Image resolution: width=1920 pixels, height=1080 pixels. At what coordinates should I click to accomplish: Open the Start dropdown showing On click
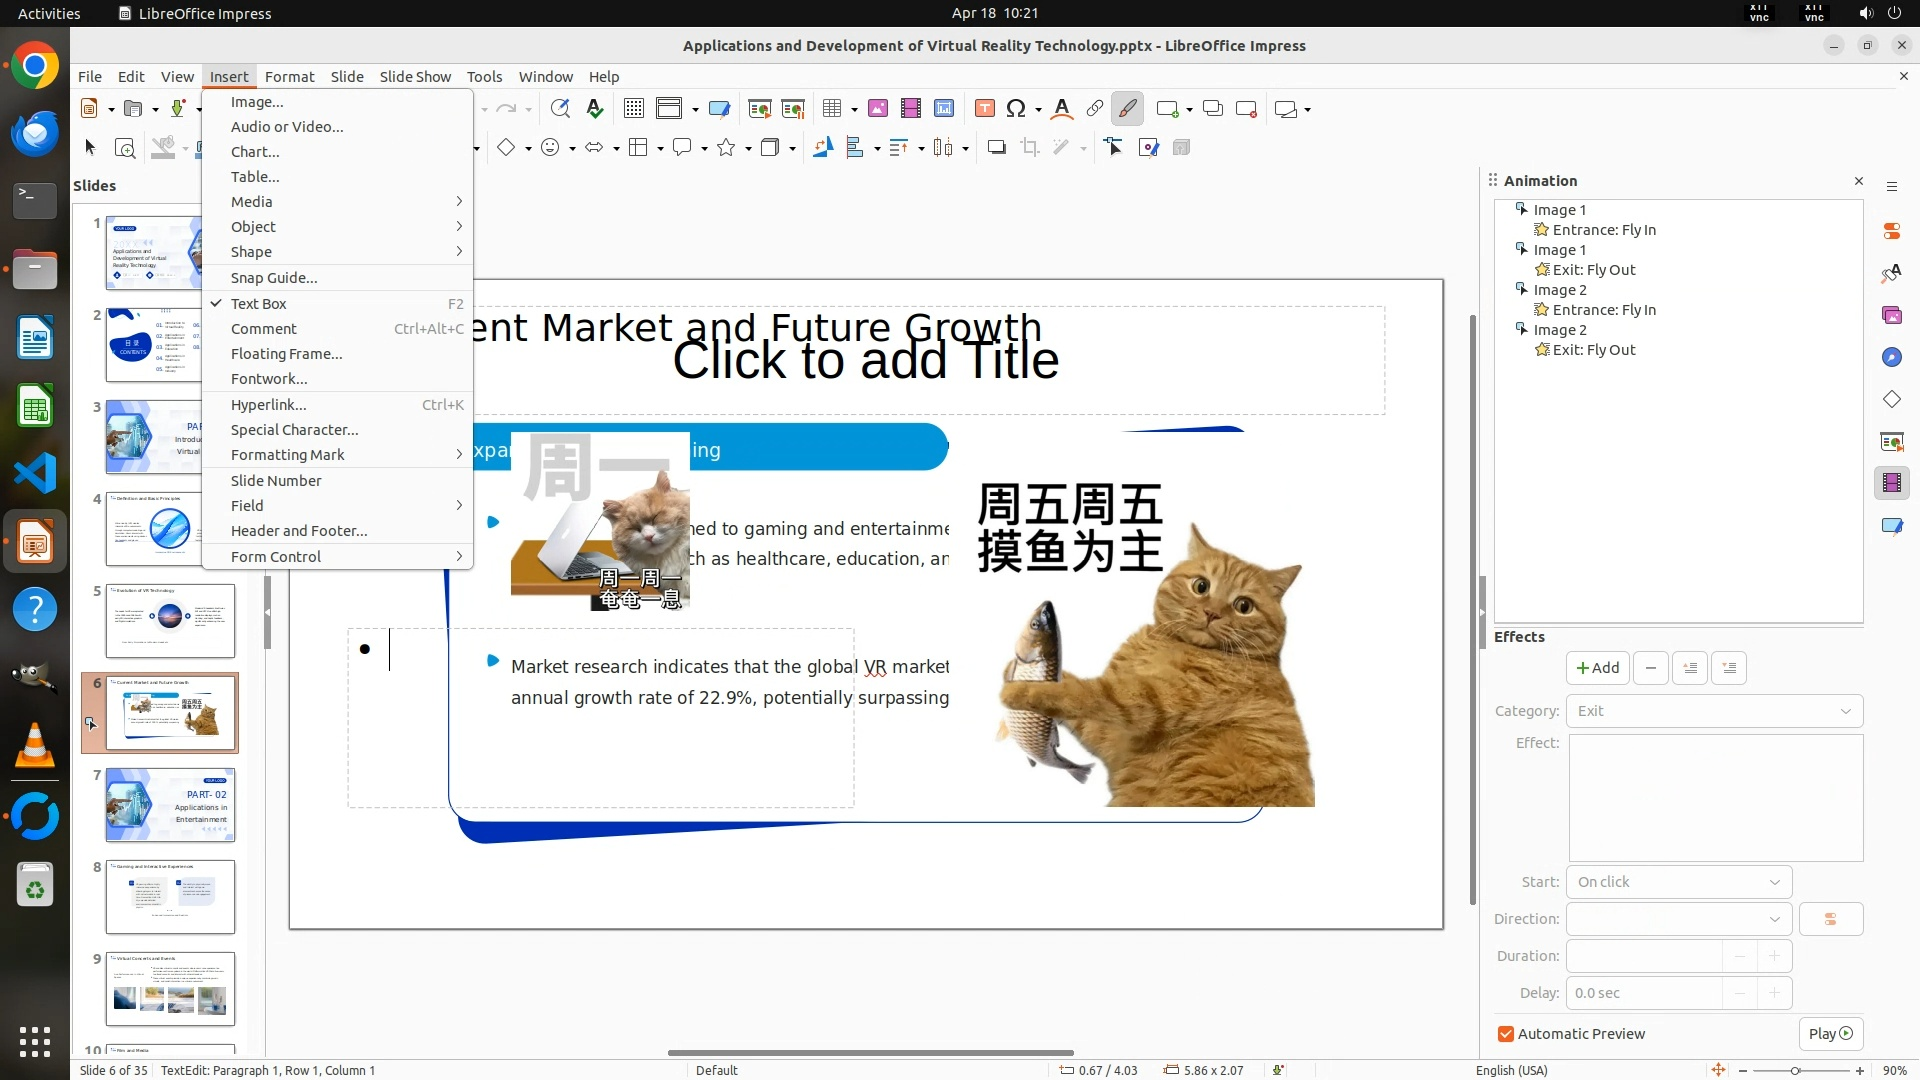coord(1678,882)
